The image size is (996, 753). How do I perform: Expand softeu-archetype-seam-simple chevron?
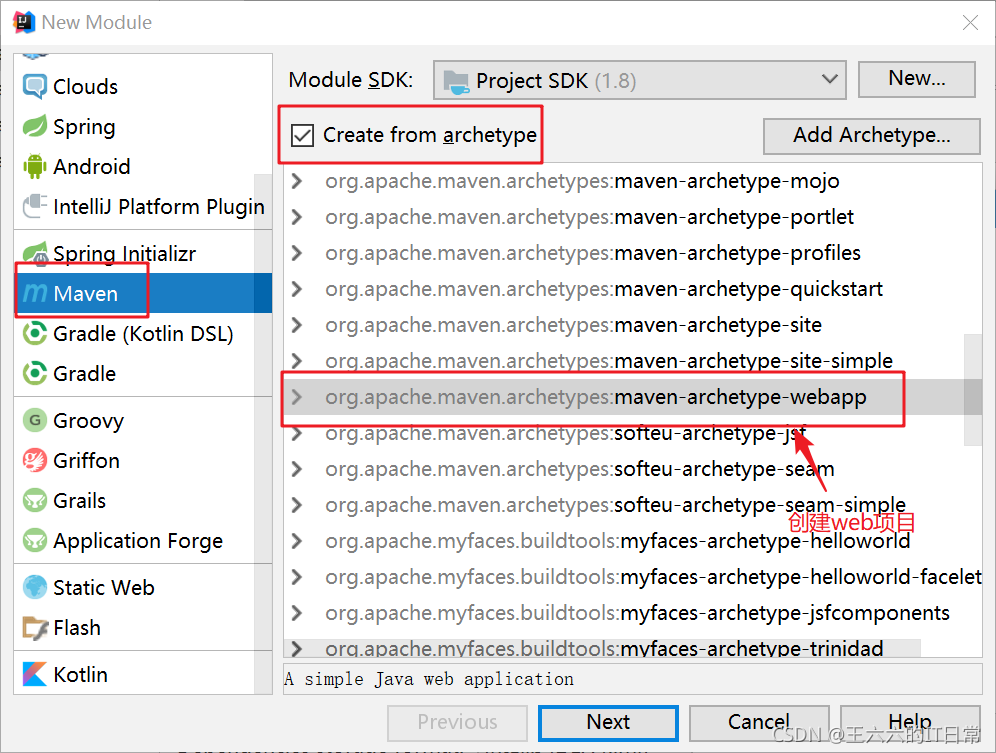[297, 505]
